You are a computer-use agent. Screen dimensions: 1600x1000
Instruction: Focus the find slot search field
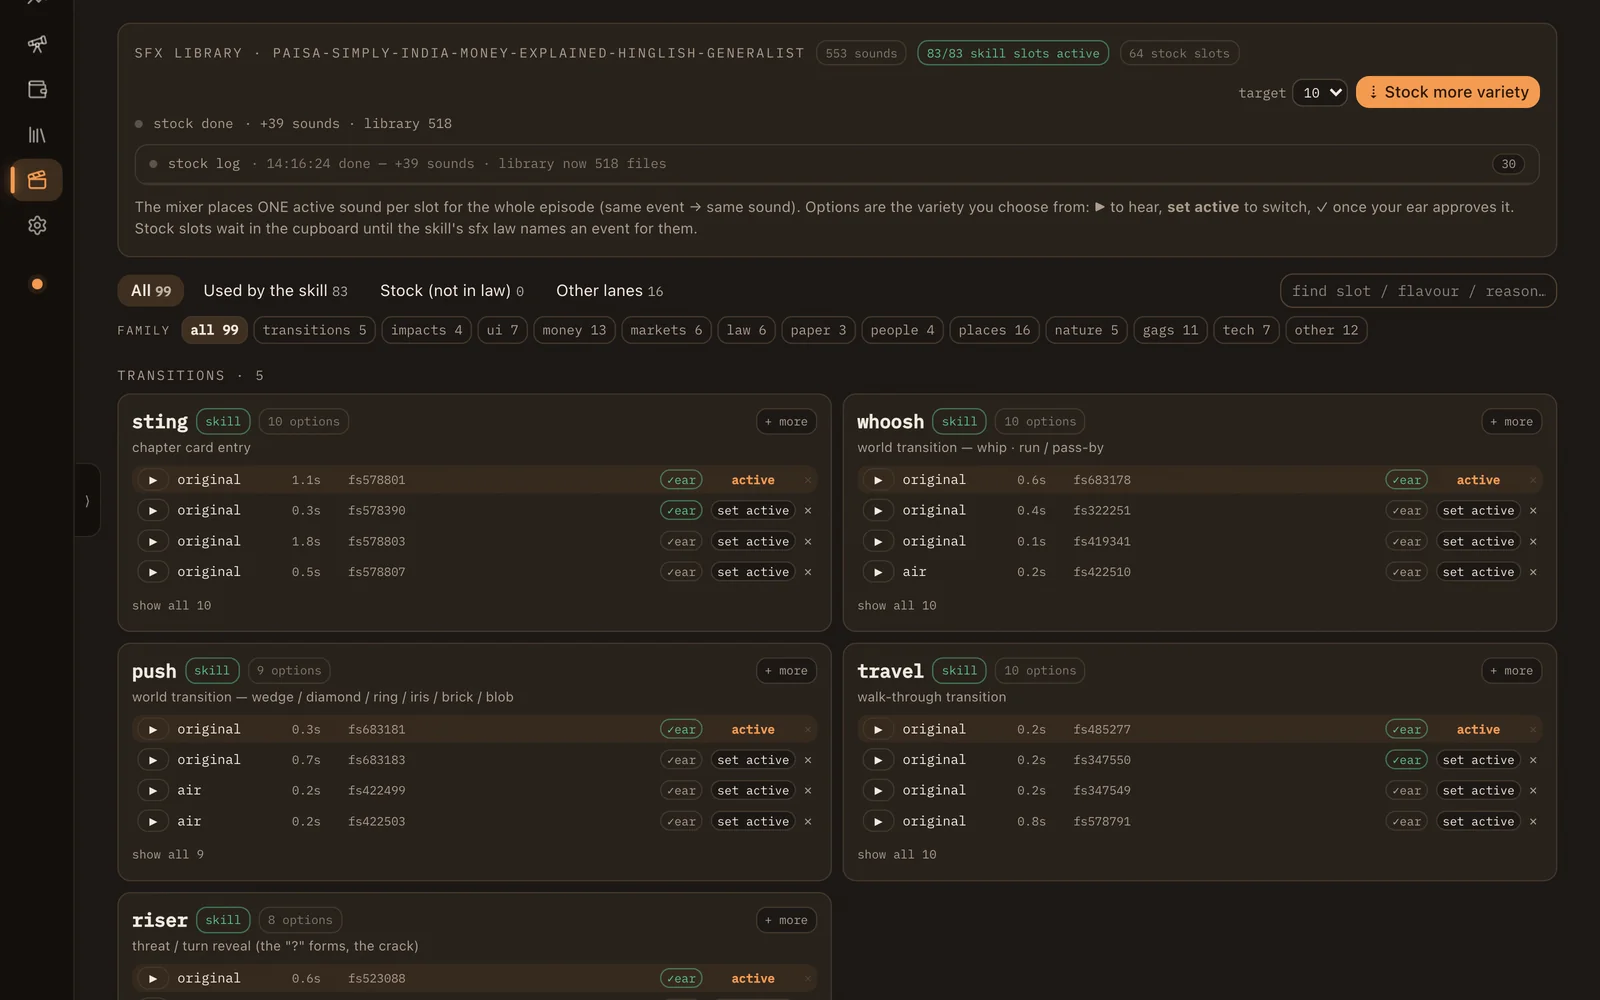(1417, 291)
